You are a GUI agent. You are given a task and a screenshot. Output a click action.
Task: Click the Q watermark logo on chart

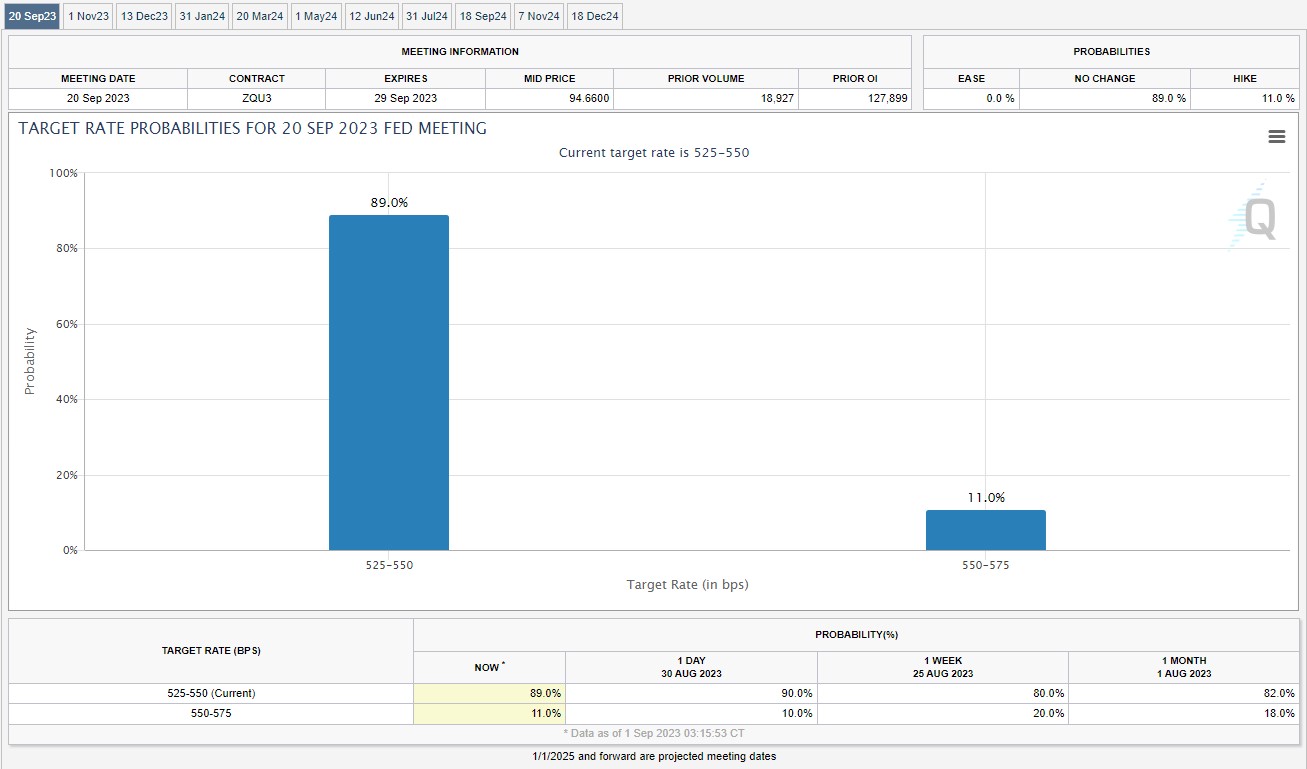pos(1253,218)
